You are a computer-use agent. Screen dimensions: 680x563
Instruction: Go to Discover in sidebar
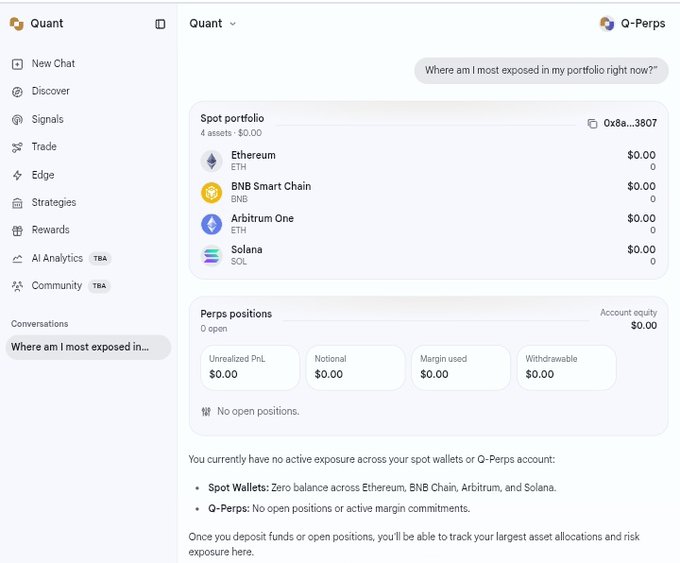pyautogui.click(x=50, y=91)
